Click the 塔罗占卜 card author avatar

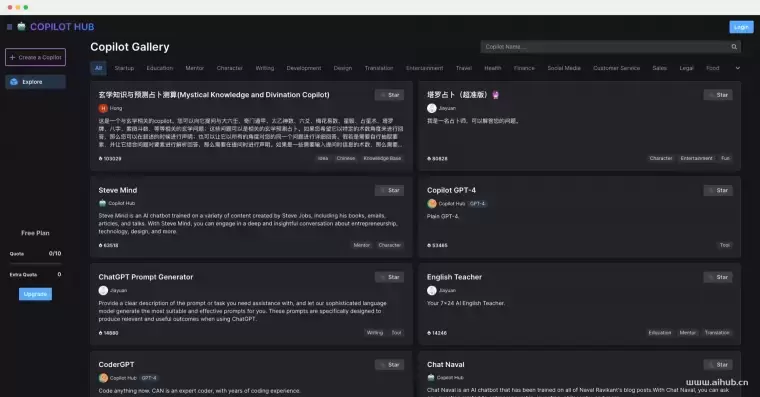[x=431, y=108]
